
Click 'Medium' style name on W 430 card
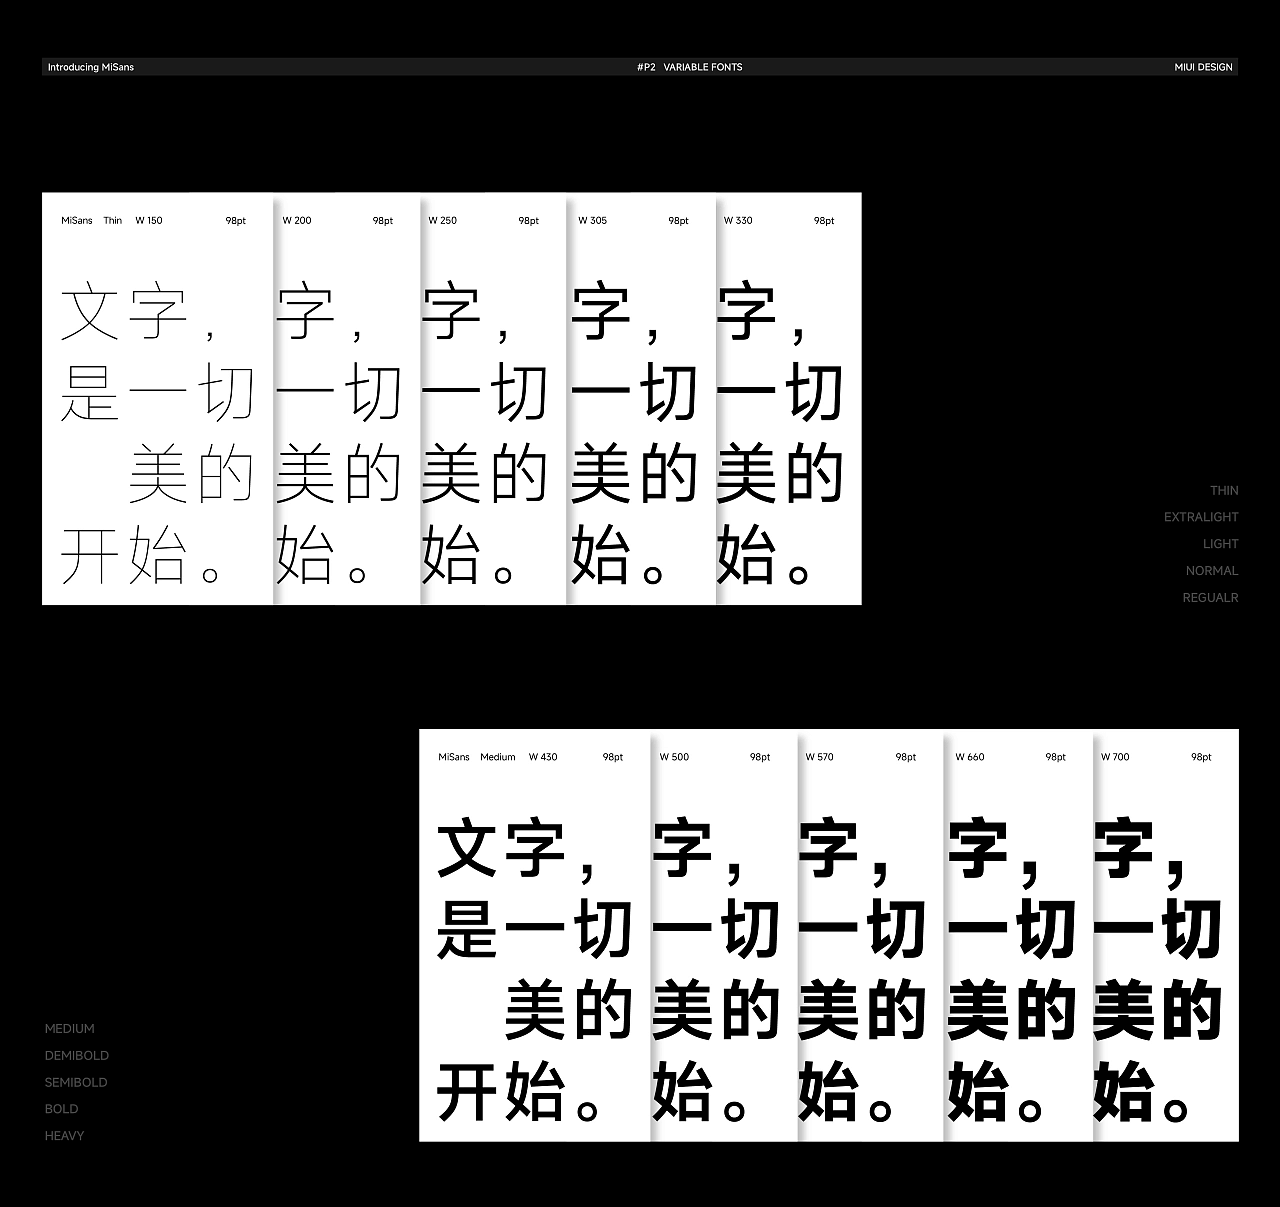pyautogui.click(x=498, y=757)
